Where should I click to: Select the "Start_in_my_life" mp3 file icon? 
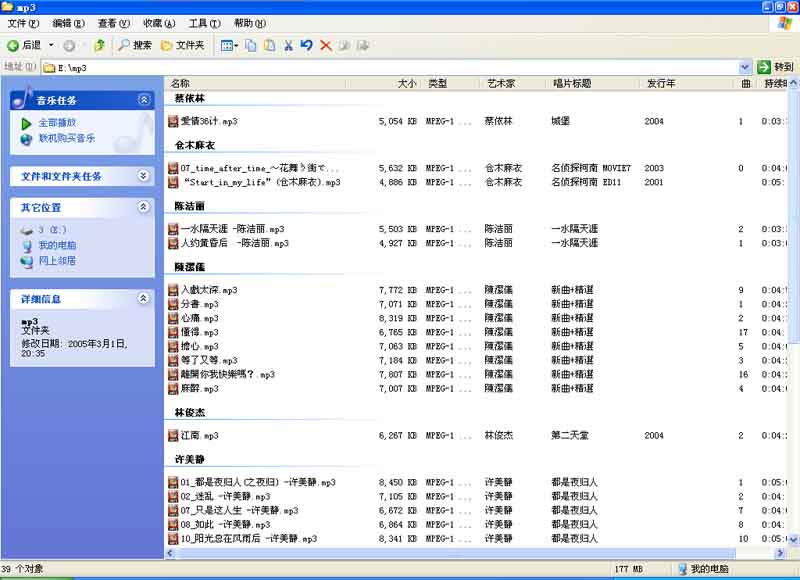(173, 182)
